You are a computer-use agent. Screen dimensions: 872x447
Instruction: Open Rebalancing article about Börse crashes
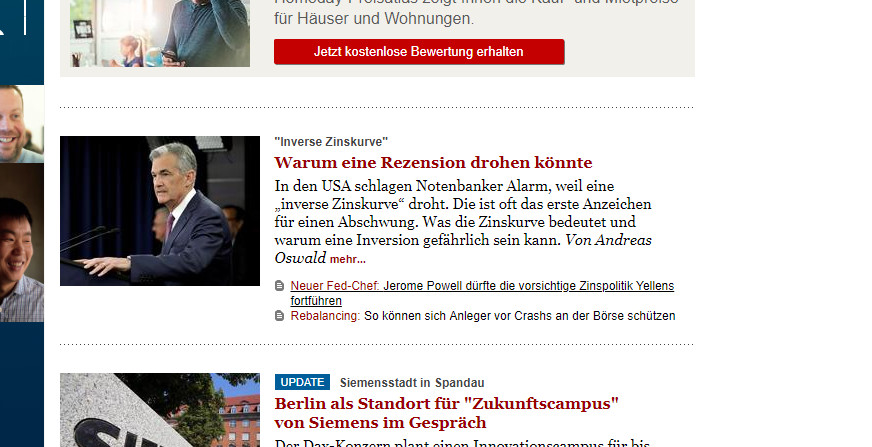point(483,316)
